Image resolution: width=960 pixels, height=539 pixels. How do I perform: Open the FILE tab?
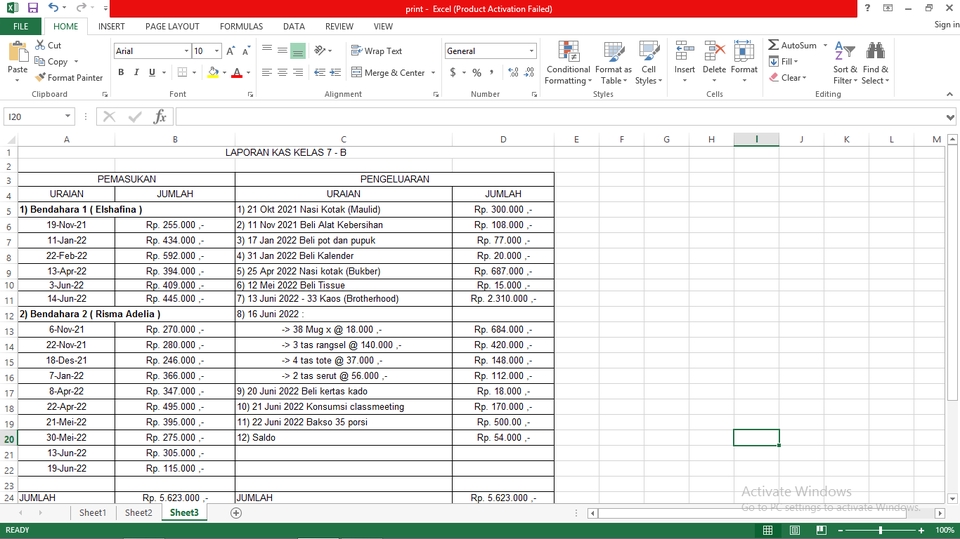[21, 26]
